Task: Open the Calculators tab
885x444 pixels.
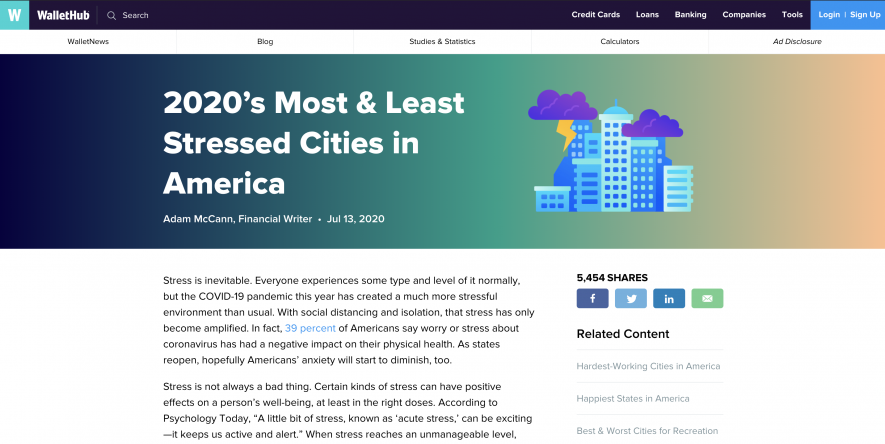Action: [x=620, y=41]
